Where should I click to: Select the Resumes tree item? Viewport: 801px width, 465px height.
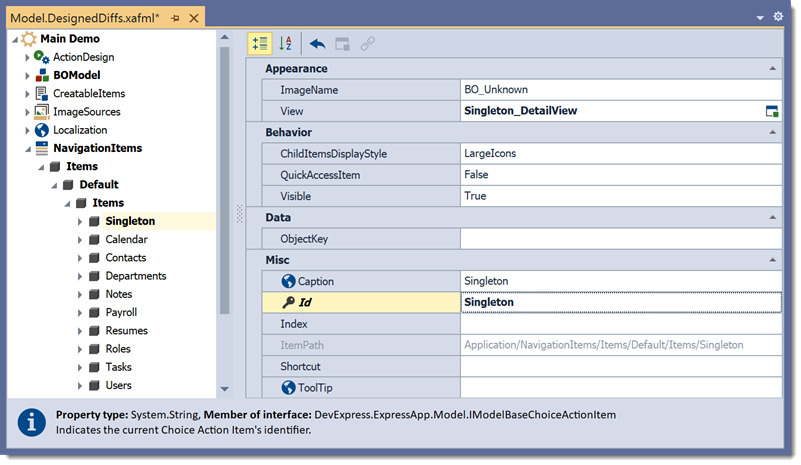click(x=126, y=331)
